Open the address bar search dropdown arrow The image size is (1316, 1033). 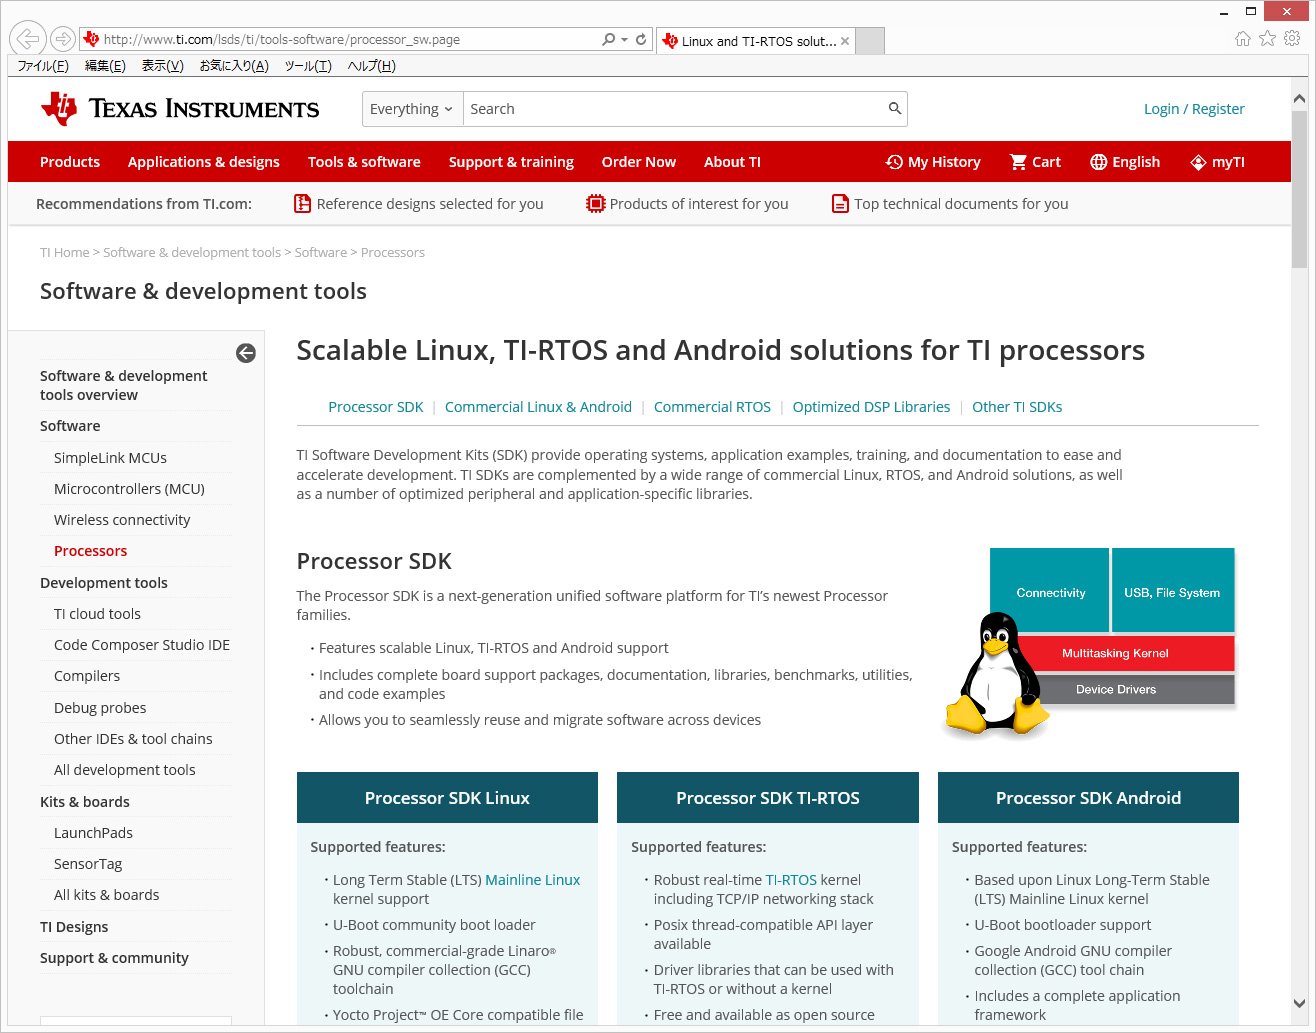pos(624,40)
